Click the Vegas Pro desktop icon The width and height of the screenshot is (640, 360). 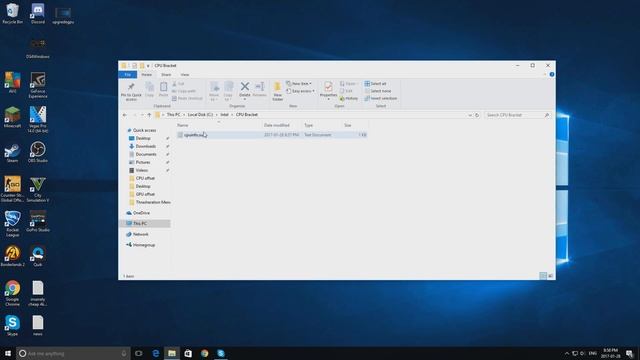point(38,120)
